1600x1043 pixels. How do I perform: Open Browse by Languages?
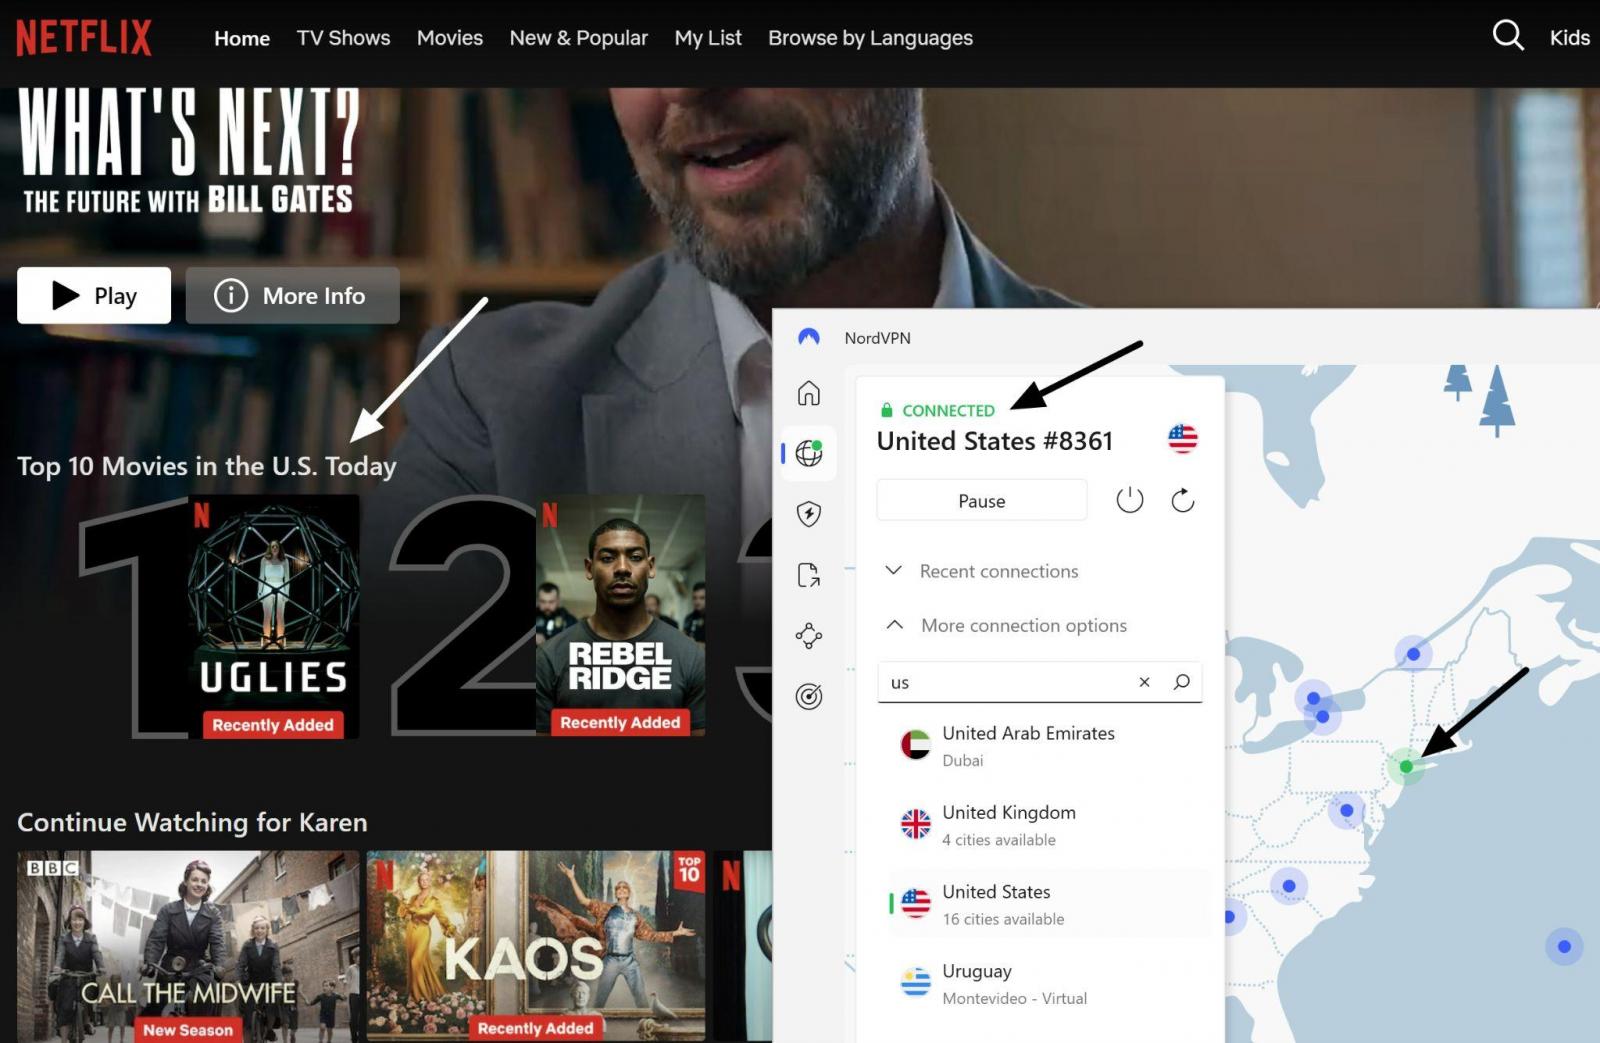point(870,38)
